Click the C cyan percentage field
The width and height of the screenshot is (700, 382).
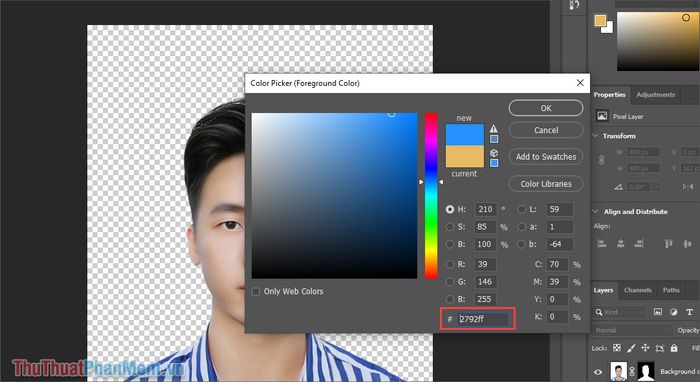(558, 264)
